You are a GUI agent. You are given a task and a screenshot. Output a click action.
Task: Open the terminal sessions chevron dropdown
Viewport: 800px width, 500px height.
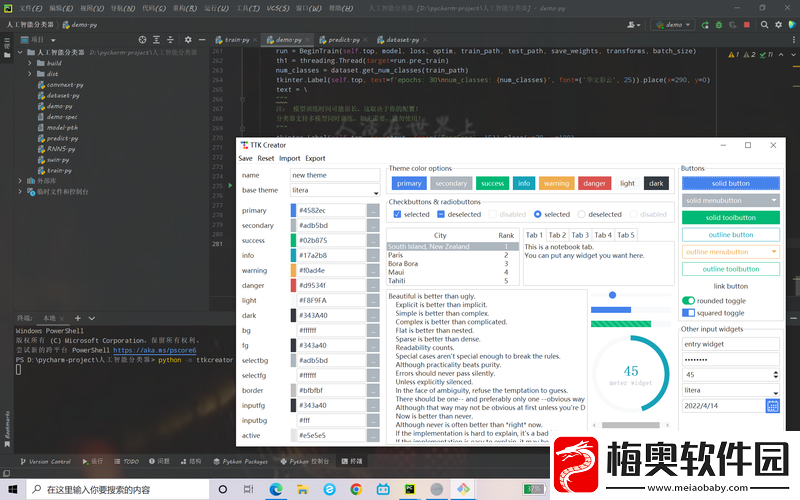pos(92,318)
